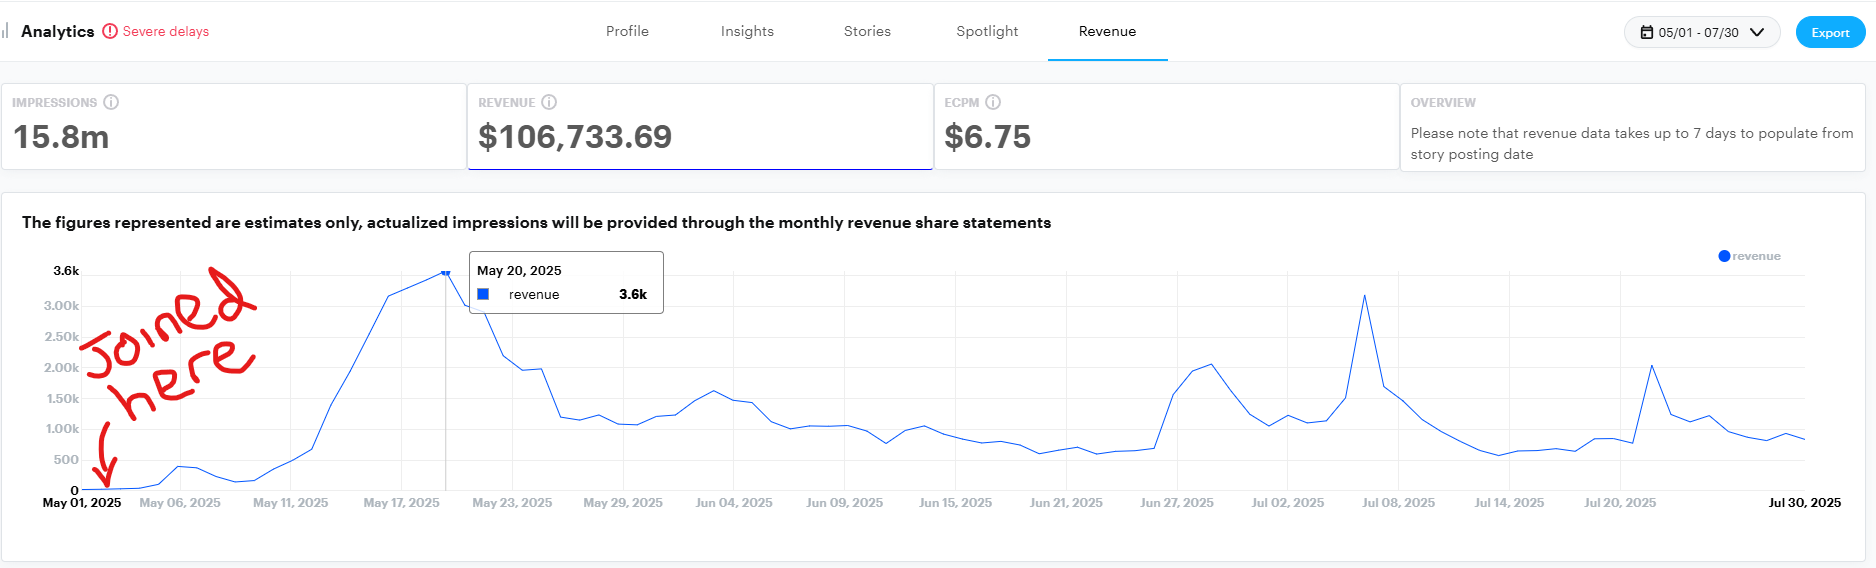Image resolution: width=1876 pixels, height=568 pixels.
Task: Select the Spotlight tab
Action: (987, 31)
